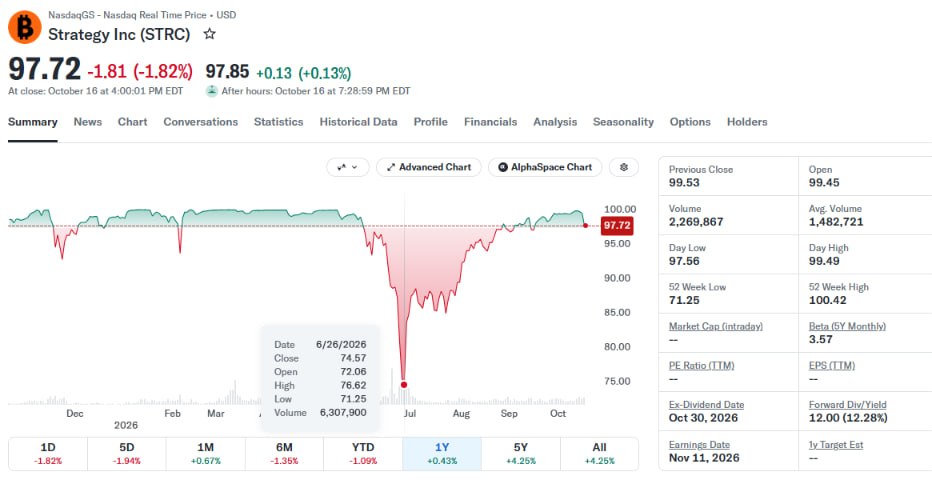932x482 pixels.
Task: Add STRC to watchlist with star icon
Action: point(209,34)
